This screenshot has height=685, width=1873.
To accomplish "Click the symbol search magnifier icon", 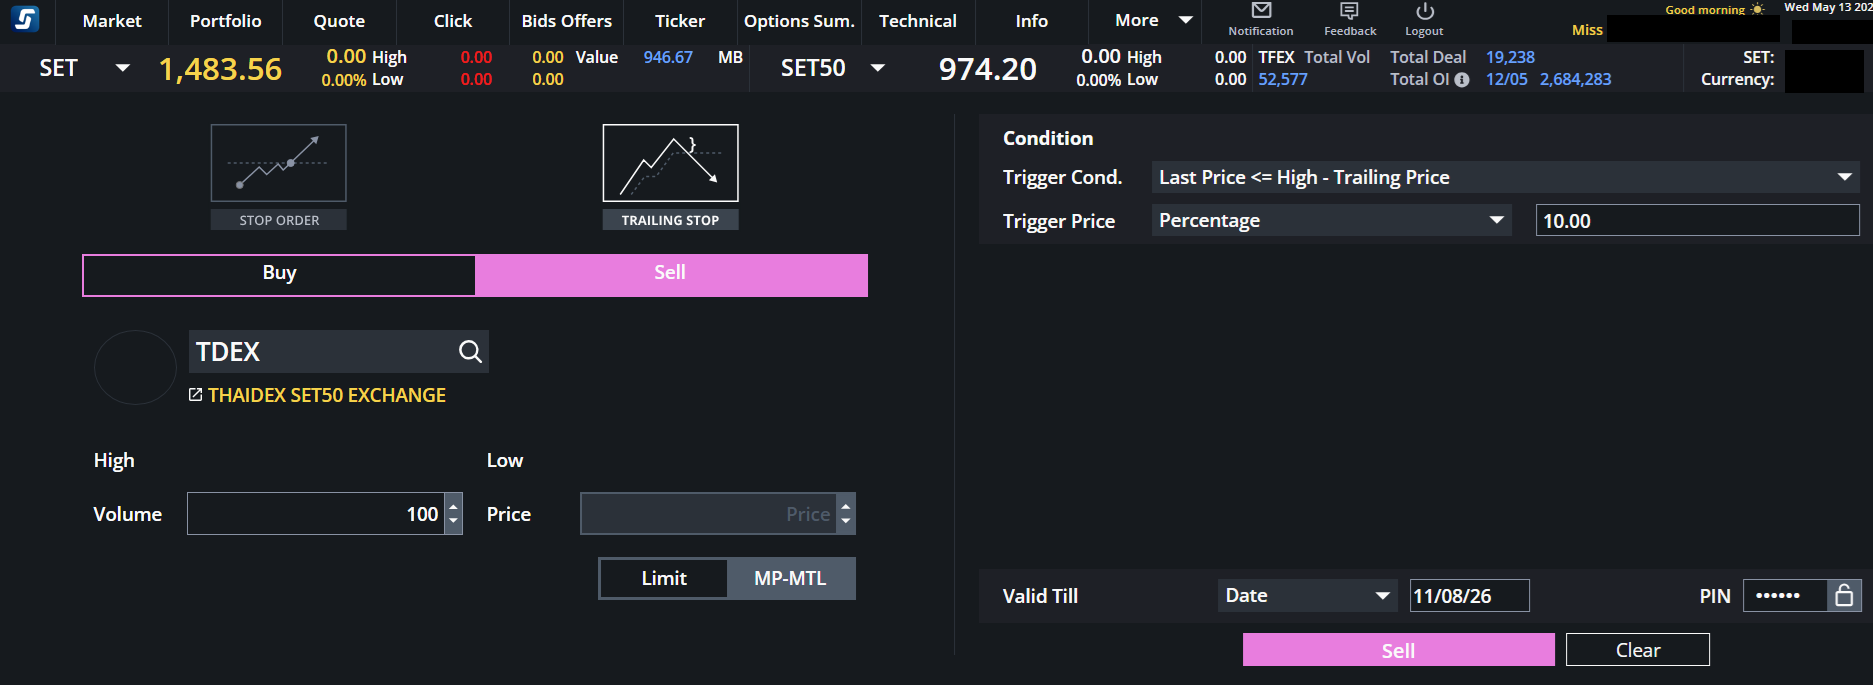I will [470, 352].
